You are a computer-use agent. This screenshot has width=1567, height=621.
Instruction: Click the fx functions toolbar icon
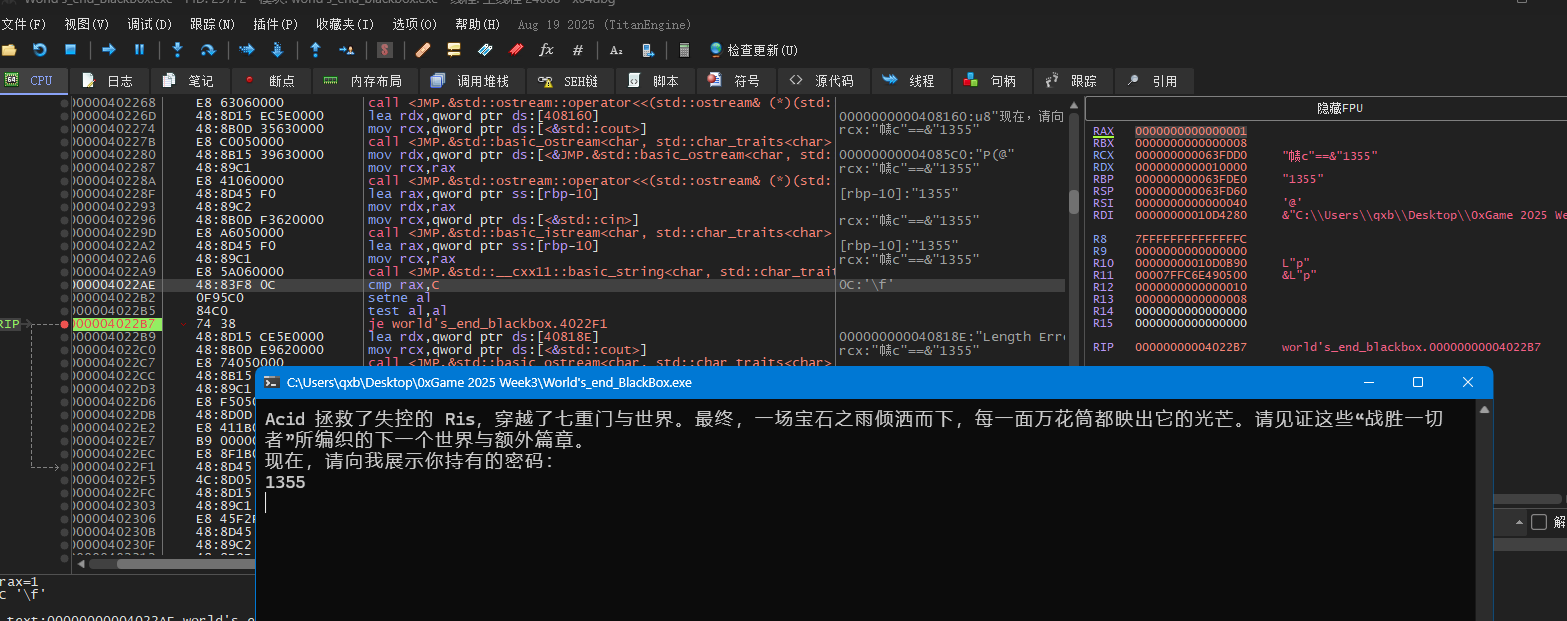[x=546, y=50]
